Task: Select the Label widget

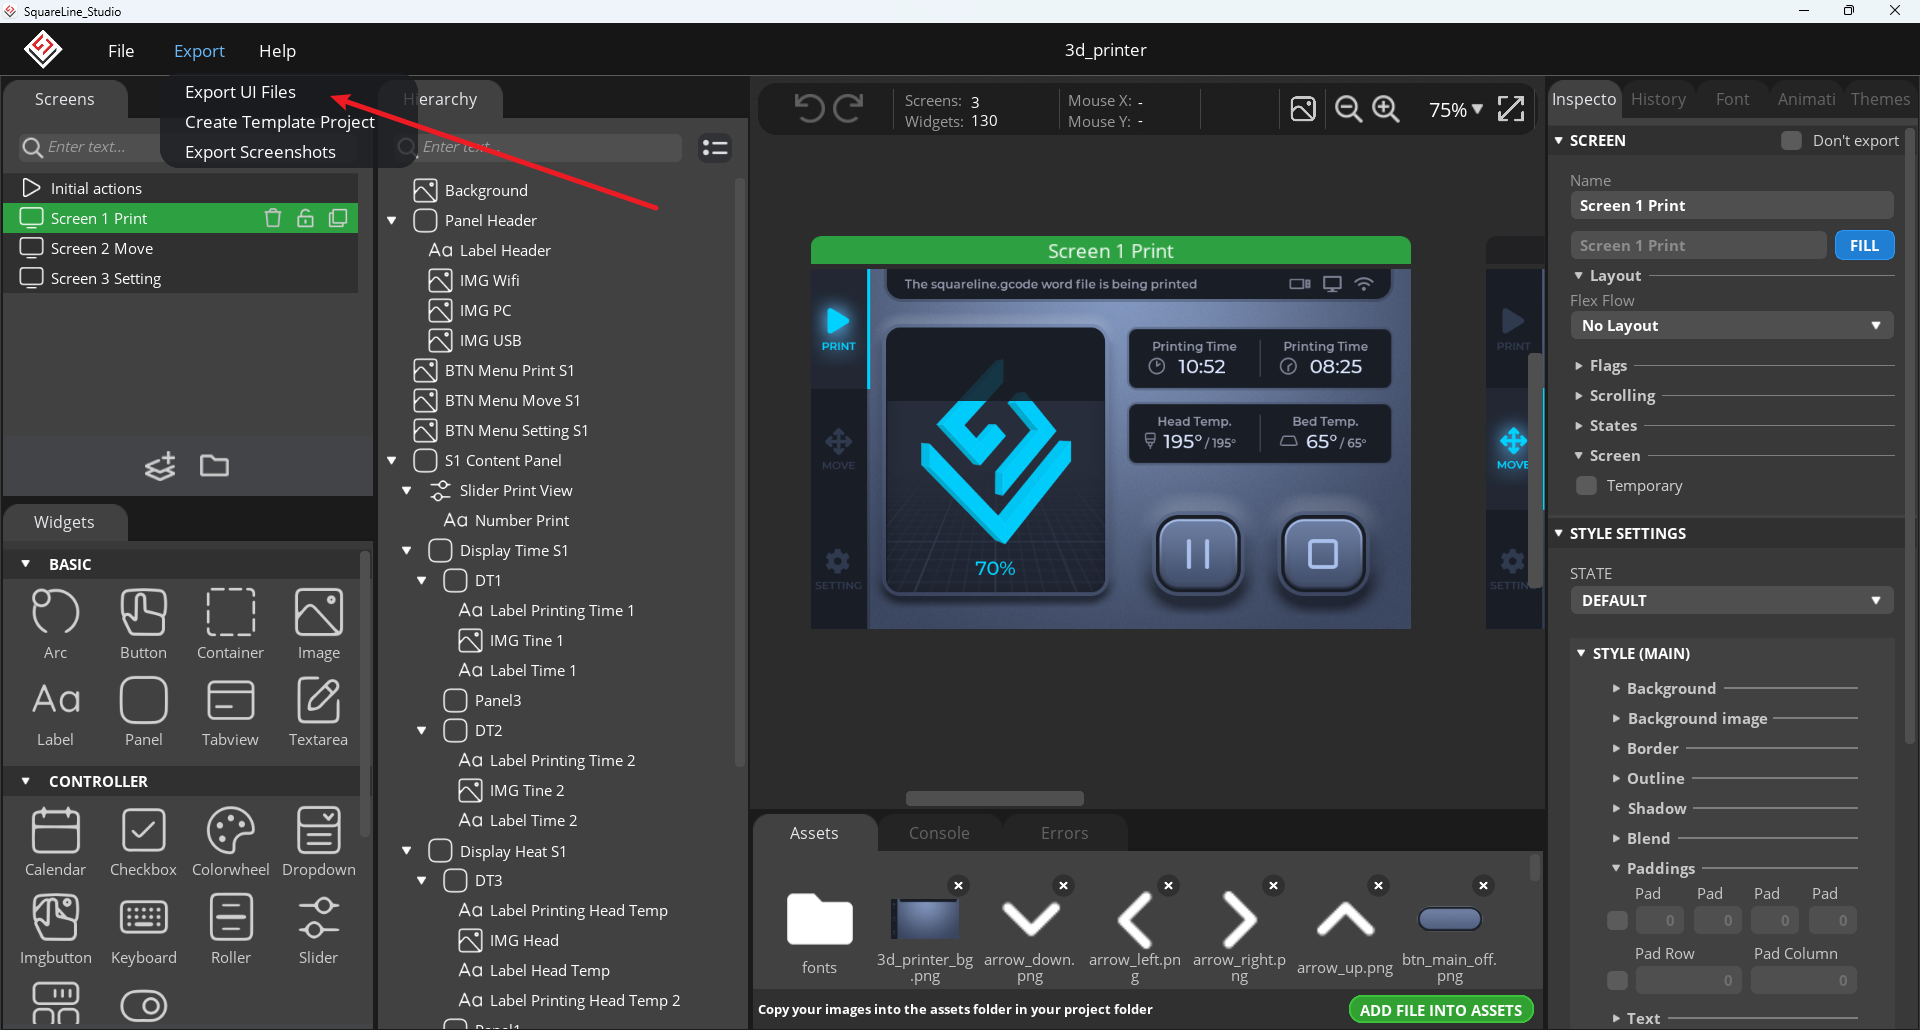Action: click(x=56, y=713)
